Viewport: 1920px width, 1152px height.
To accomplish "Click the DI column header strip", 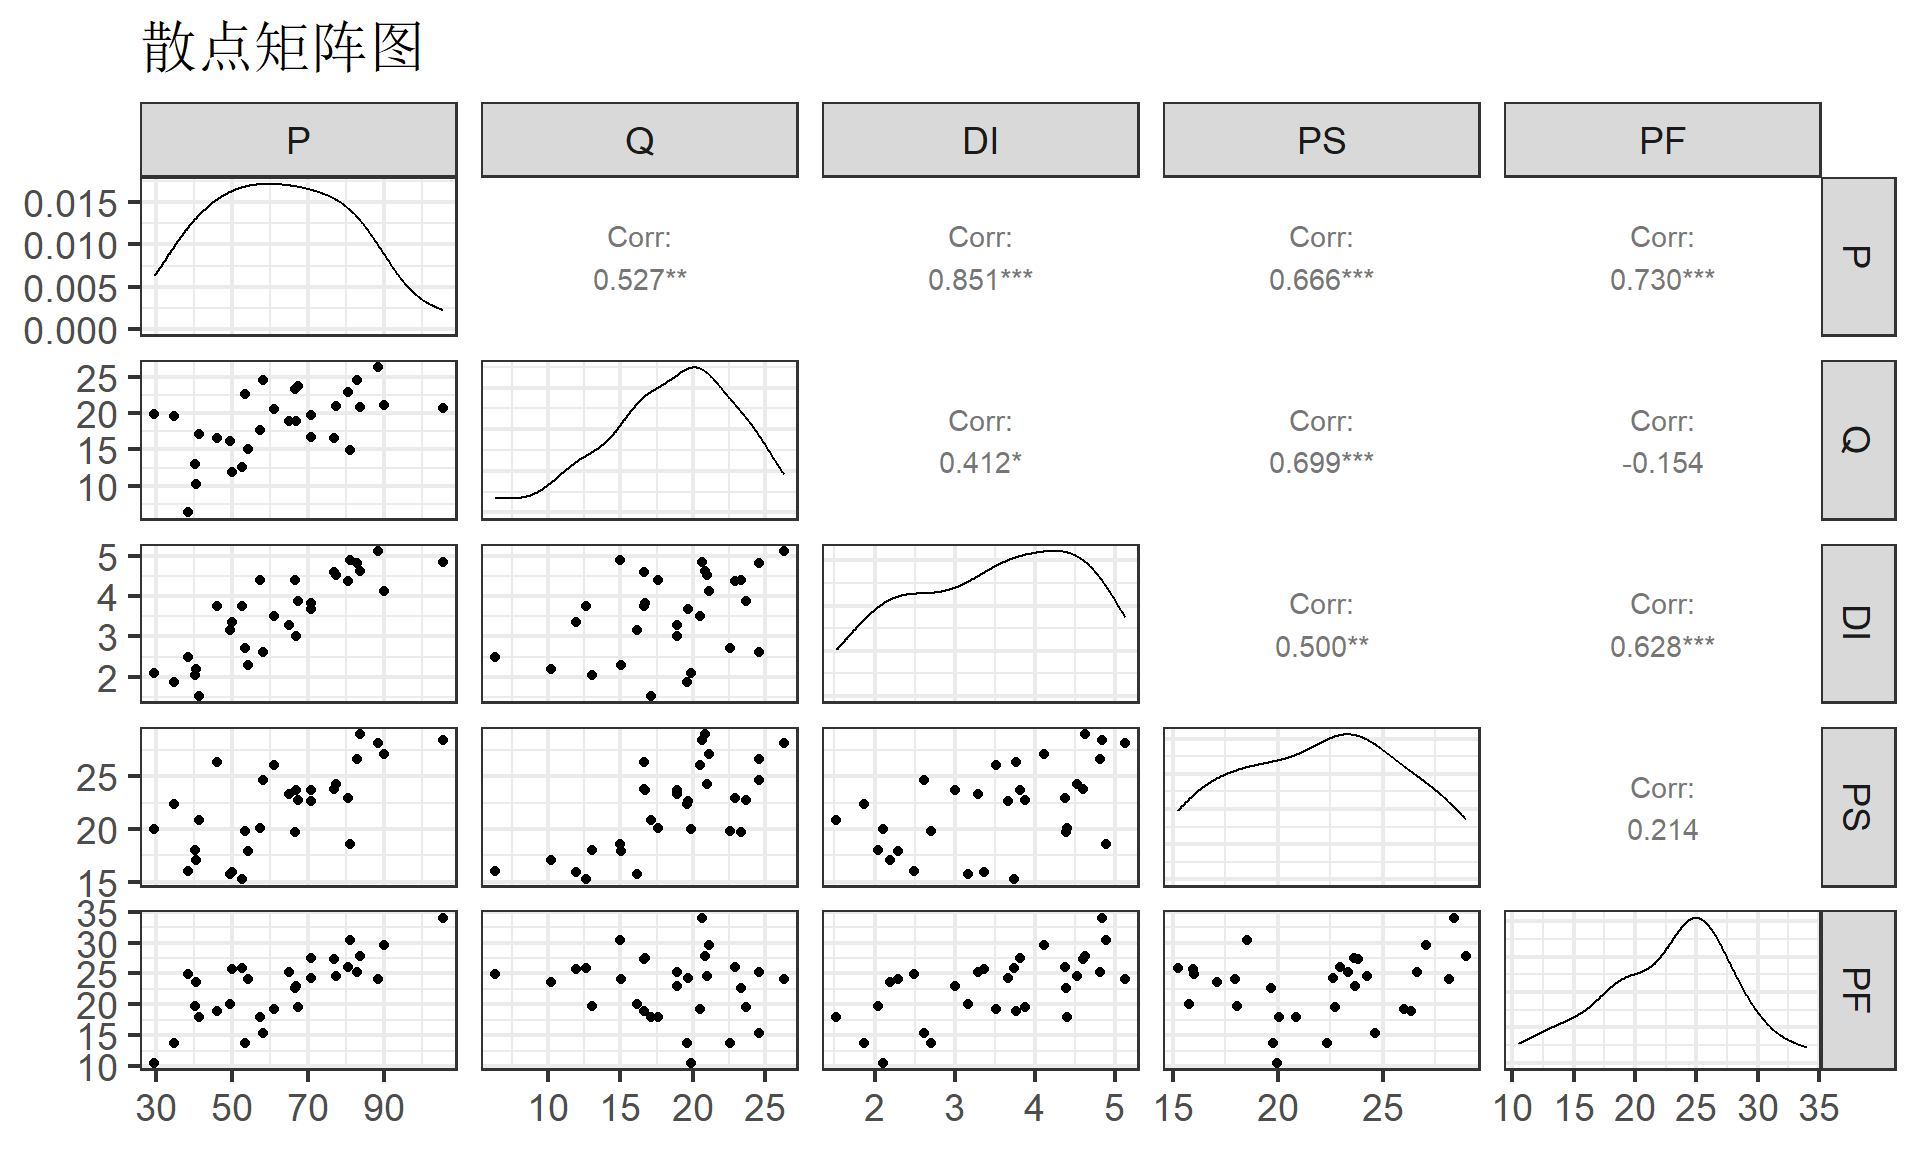I will point(980,140).
